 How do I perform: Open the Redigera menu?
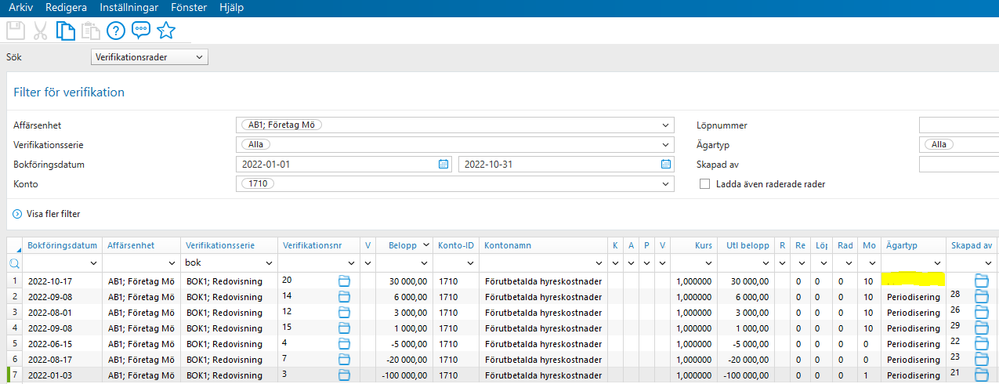[x=66, y=8]
